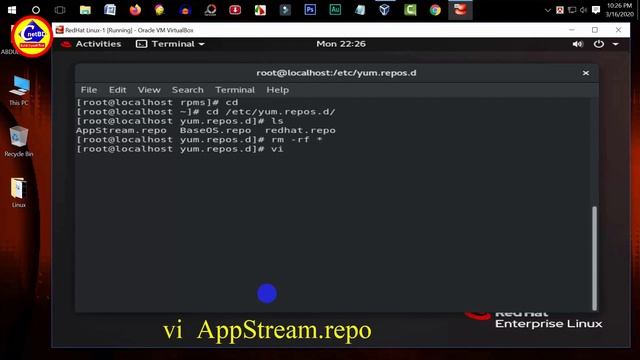The width and height of the screenshot is (640, 360).
Task: Open the Windows clock showing 10:26 PM
Action: pos(619,10)
